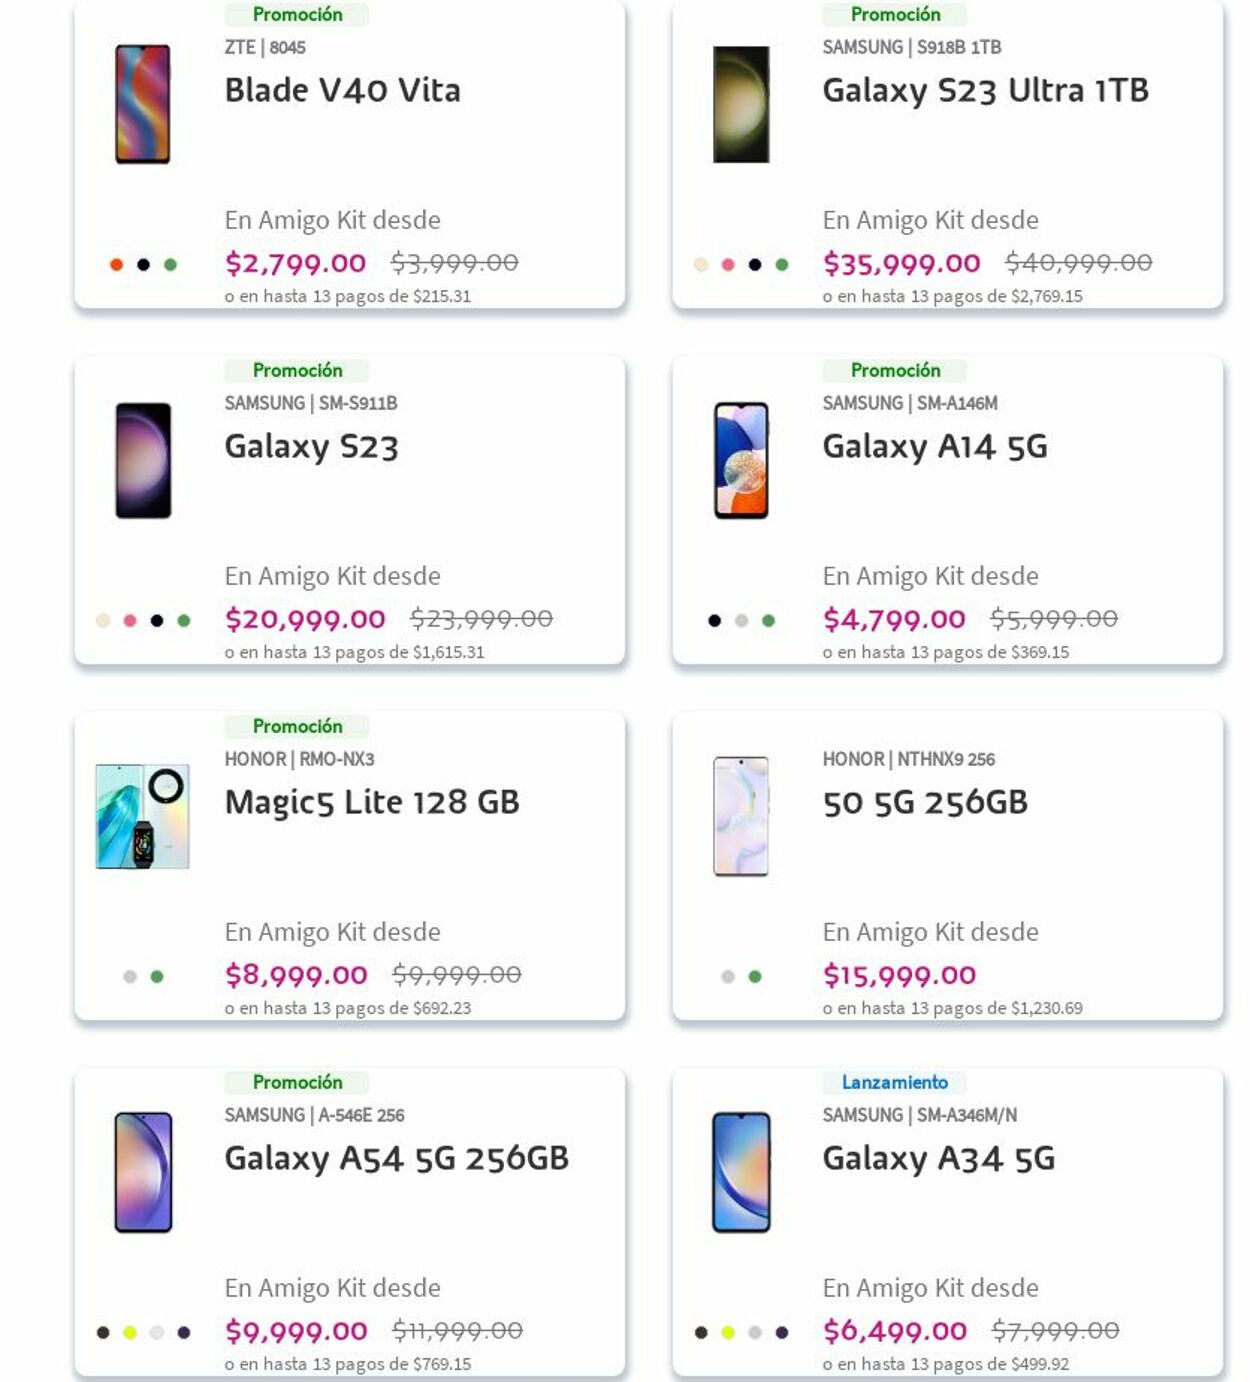Select the green color for Galaxy A14 5G
Screen dimensions: 1250x1382
click(768, 621)
